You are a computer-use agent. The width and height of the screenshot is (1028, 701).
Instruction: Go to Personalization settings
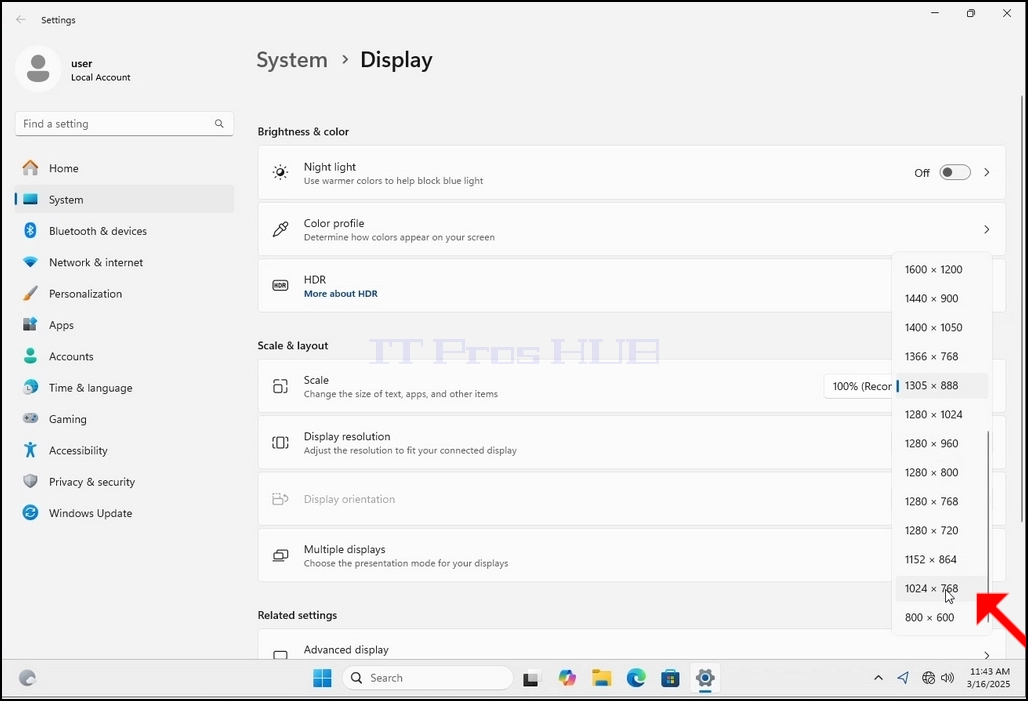[124, 294]
